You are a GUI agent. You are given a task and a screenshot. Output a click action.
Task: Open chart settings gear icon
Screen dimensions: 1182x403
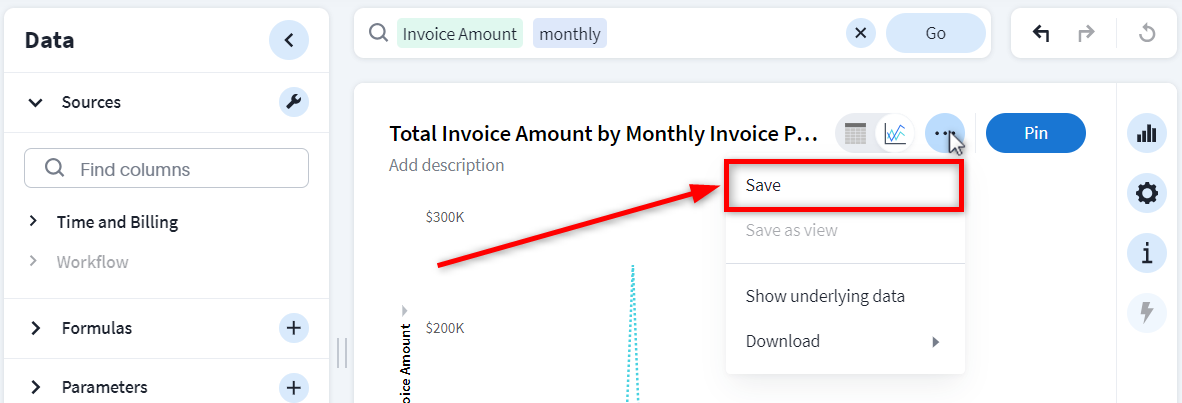[1147, 194]
